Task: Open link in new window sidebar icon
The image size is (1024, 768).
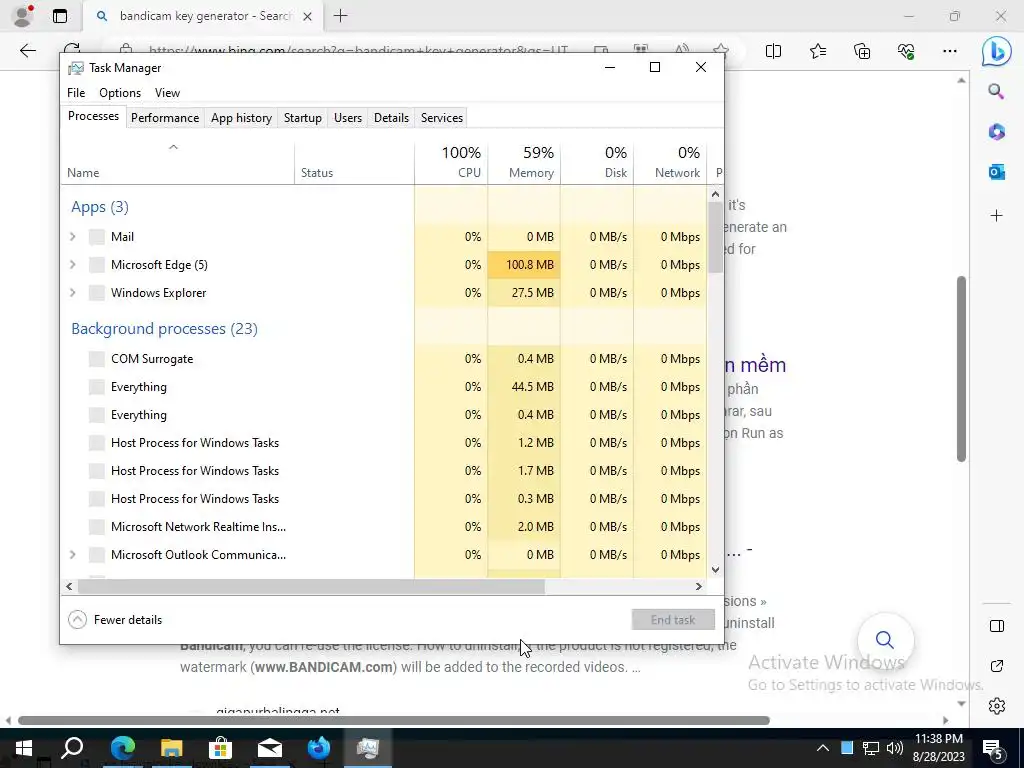Action: pos(997,666)
